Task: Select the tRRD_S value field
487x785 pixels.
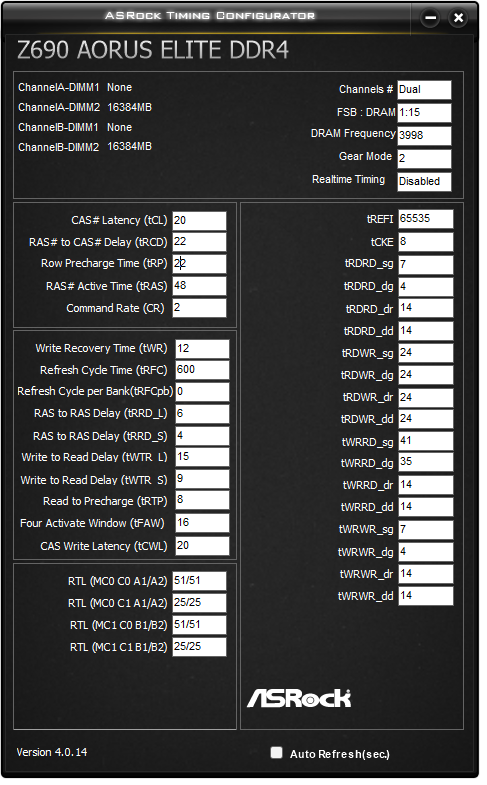Action: point(202,436)
